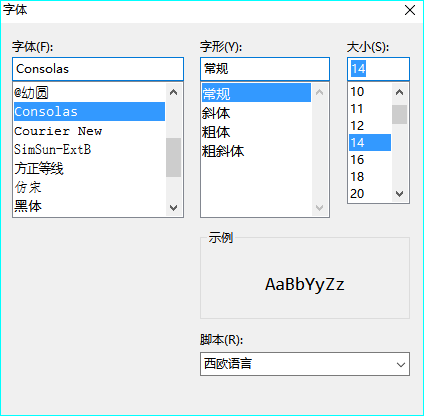Set font style to 斜体
The width and height of the screenshot is (424, 416).
[x=256, y=113]
